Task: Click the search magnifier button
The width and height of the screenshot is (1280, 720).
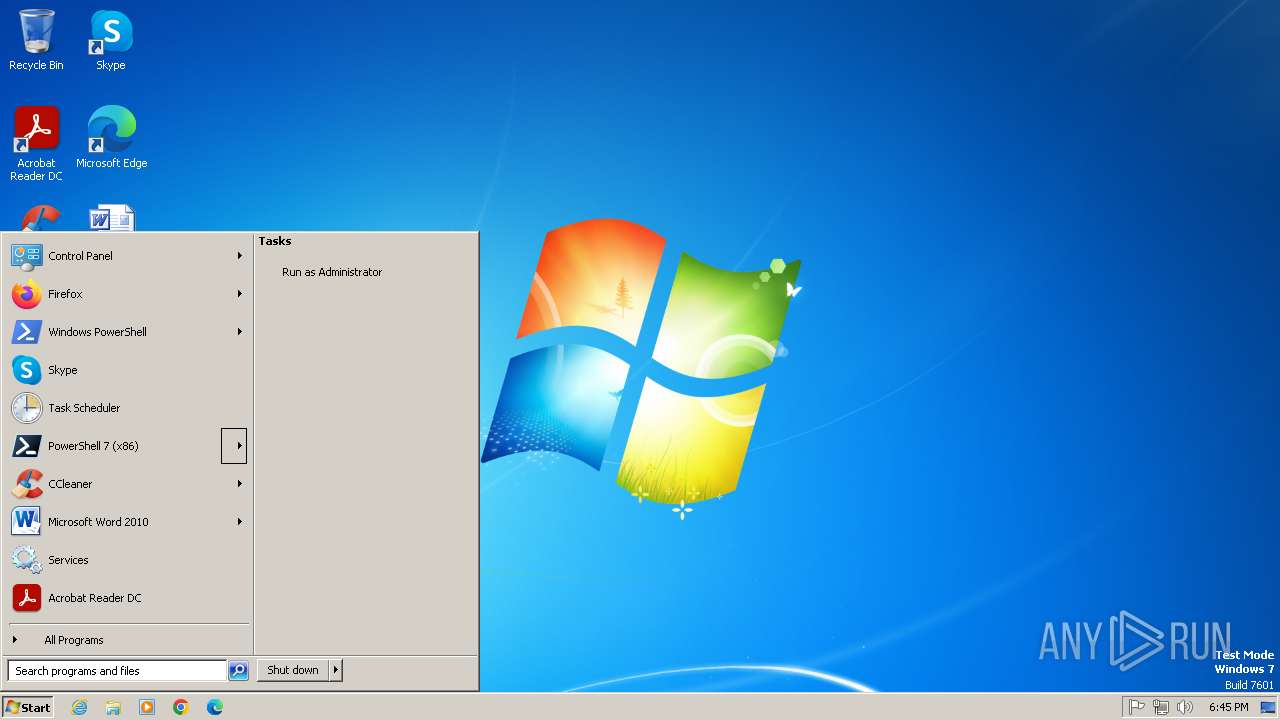Action: coord(238,671)
